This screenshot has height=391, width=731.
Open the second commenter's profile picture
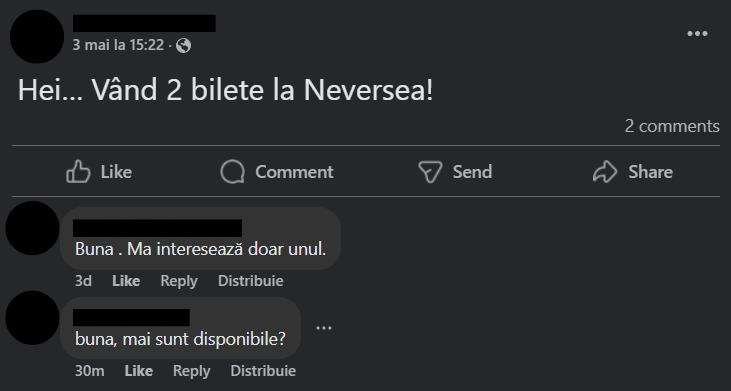(32, 318)
